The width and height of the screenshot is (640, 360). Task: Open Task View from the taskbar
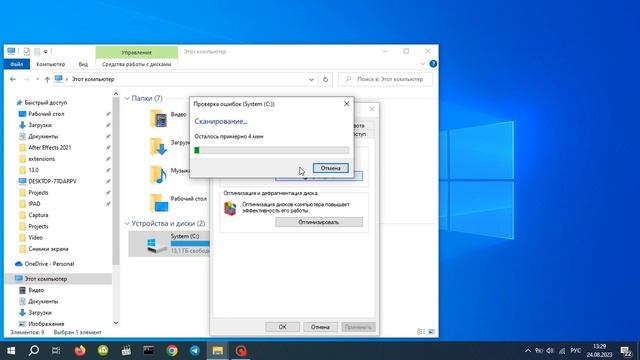[56, 351]
